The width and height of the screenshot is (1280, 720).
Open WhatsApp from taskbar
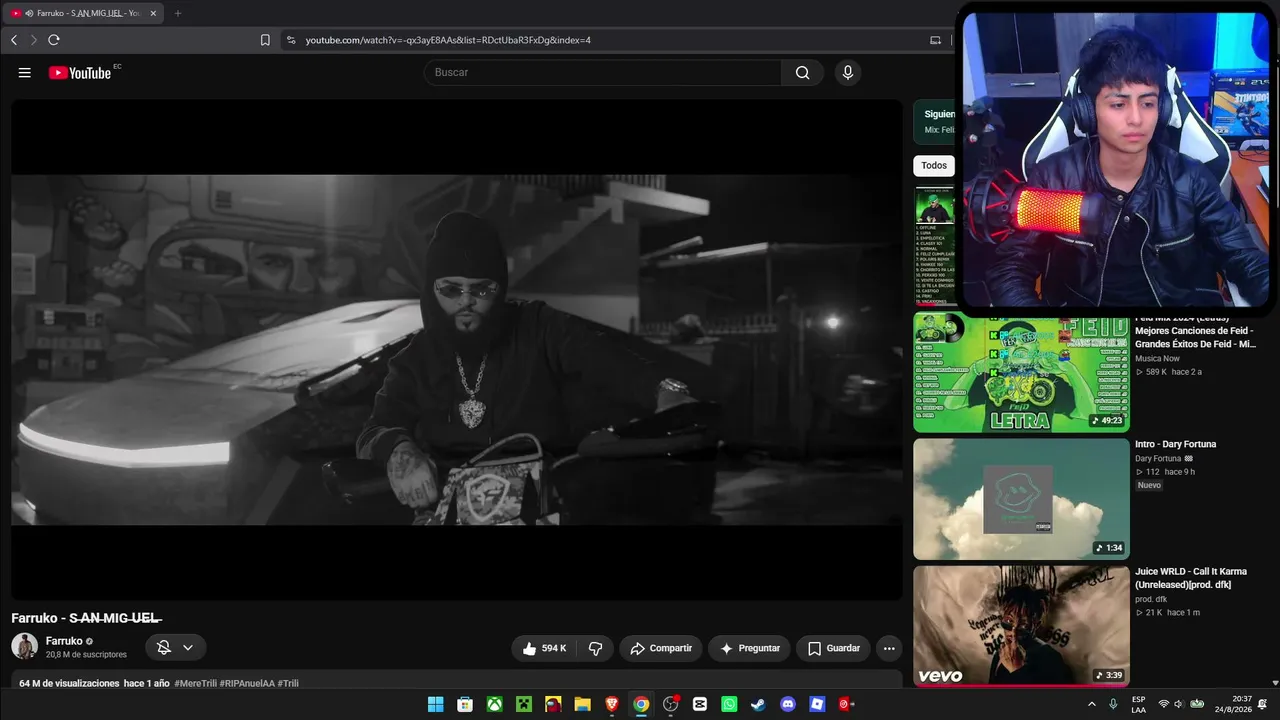[729, 704]
